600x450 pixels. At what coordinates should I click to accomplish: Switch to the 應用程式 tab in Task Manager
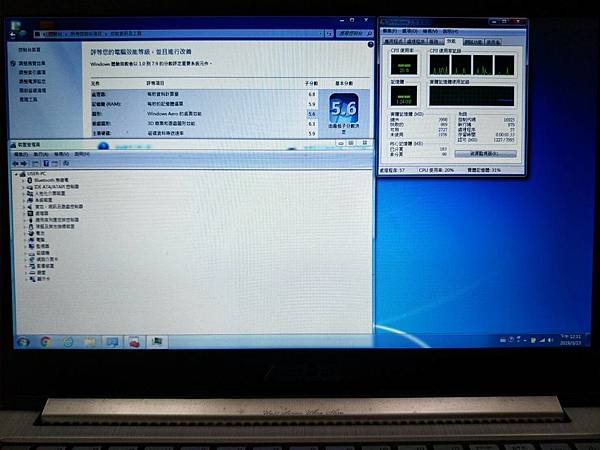click(x=394, y=42)
